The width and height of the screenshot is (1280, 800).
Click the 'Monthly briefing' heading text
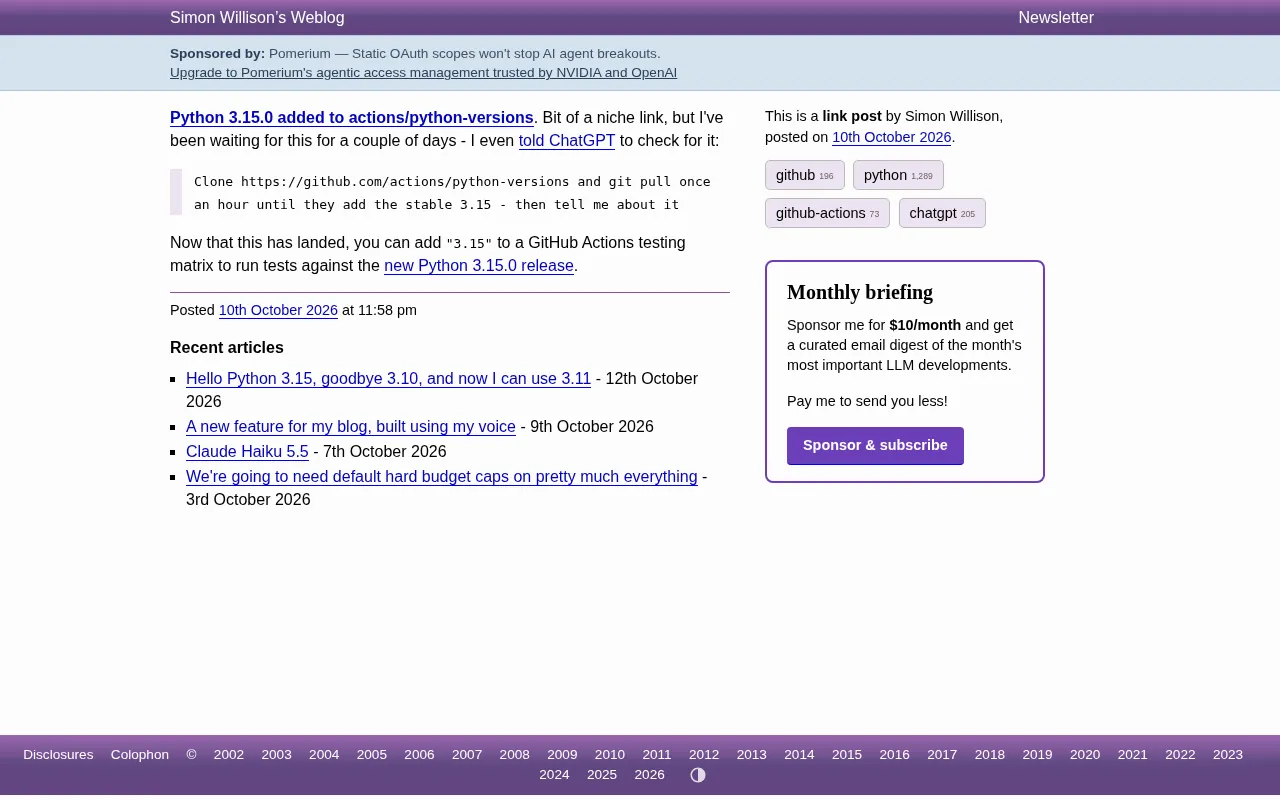[x=860, y=292]
